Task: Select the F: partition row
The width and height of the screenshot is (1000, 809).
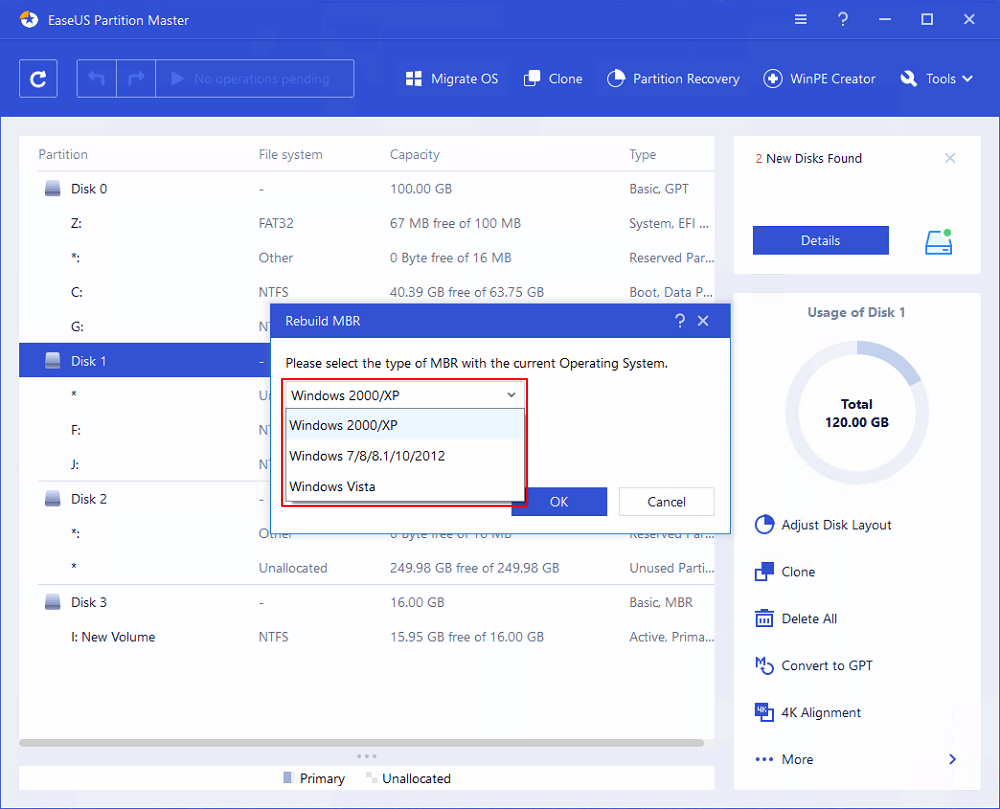Action: 145,430
